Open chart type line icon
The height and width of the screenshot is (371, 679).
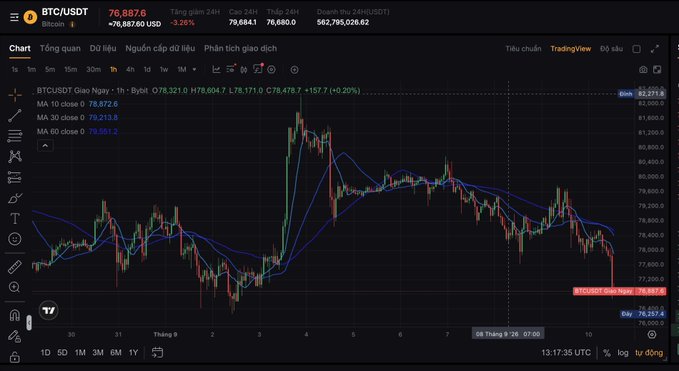(x=216, y=69)
